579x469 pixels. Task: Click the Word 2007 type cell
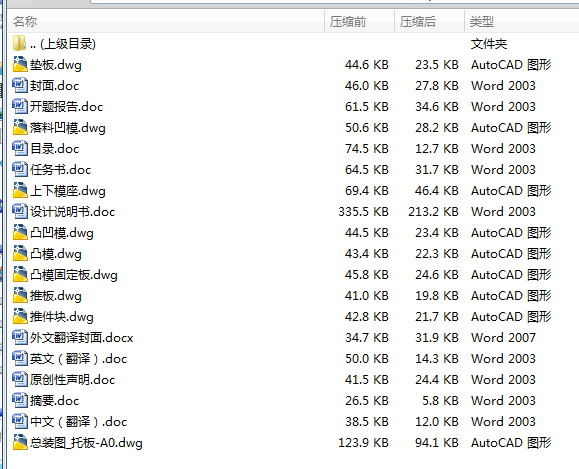(x=503, y=338)
